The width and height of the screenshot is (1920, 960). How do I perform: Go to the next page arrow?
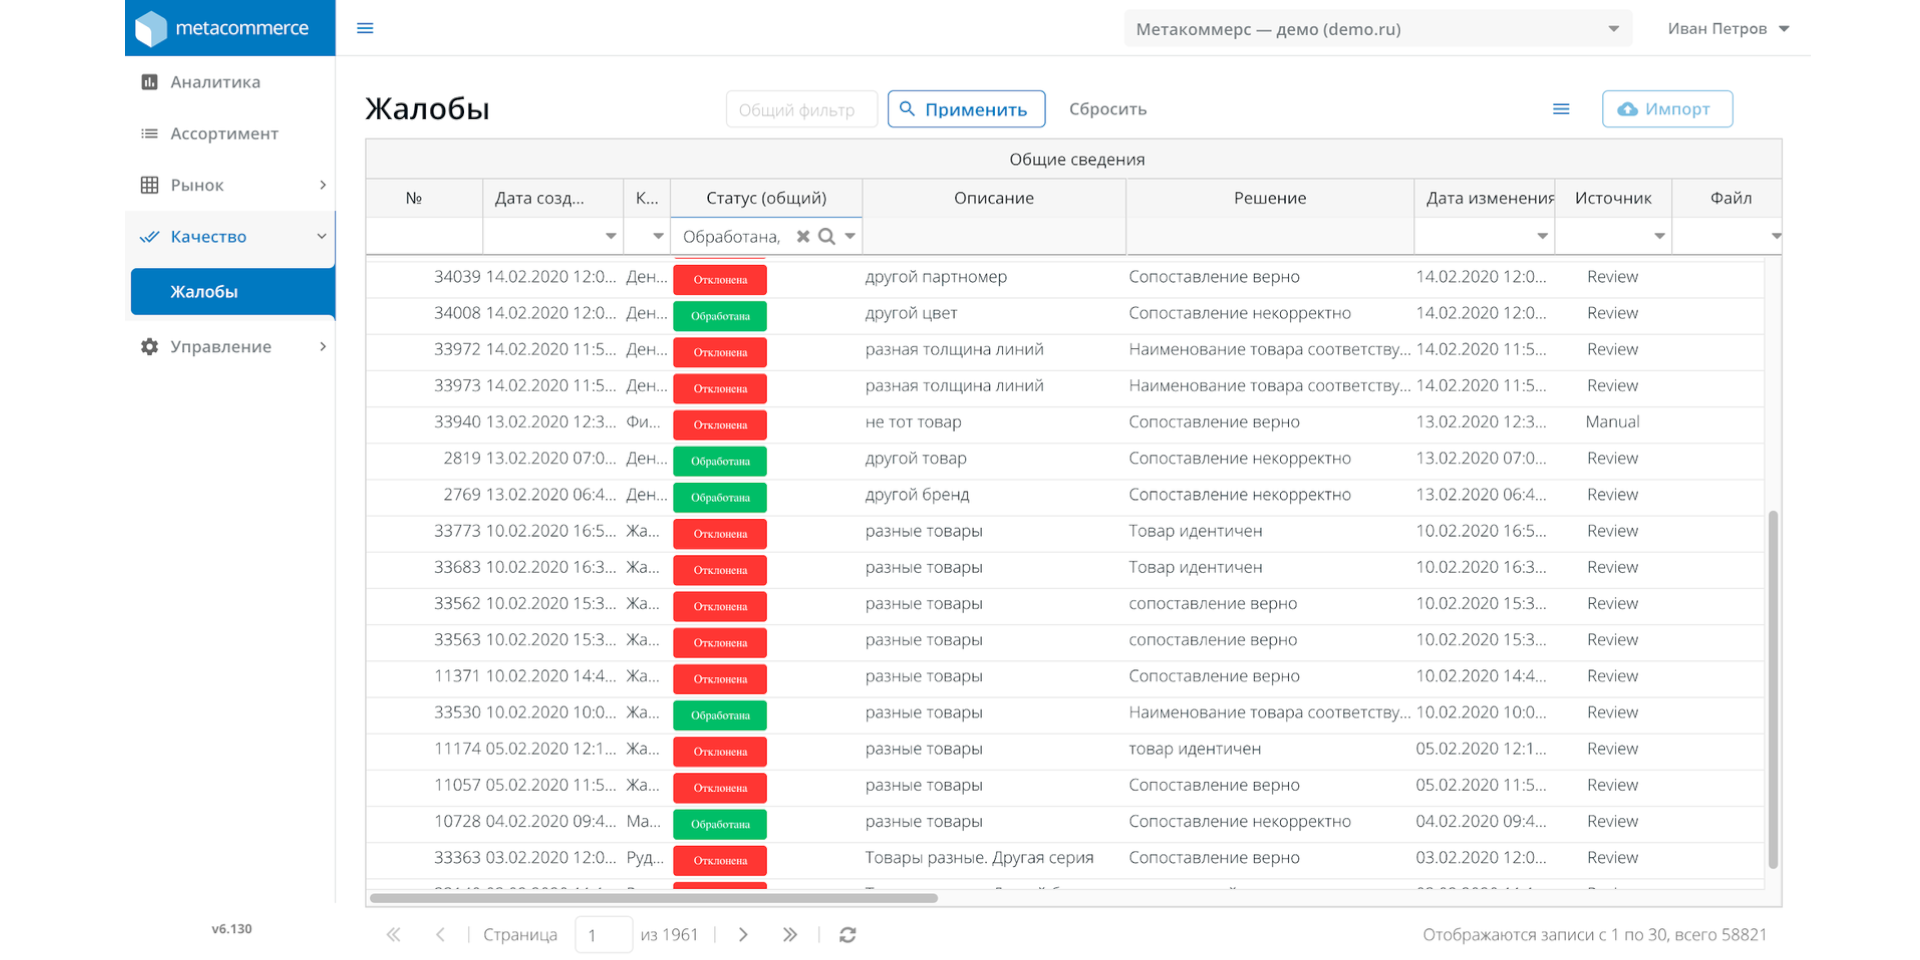click(x=743, y=935)
